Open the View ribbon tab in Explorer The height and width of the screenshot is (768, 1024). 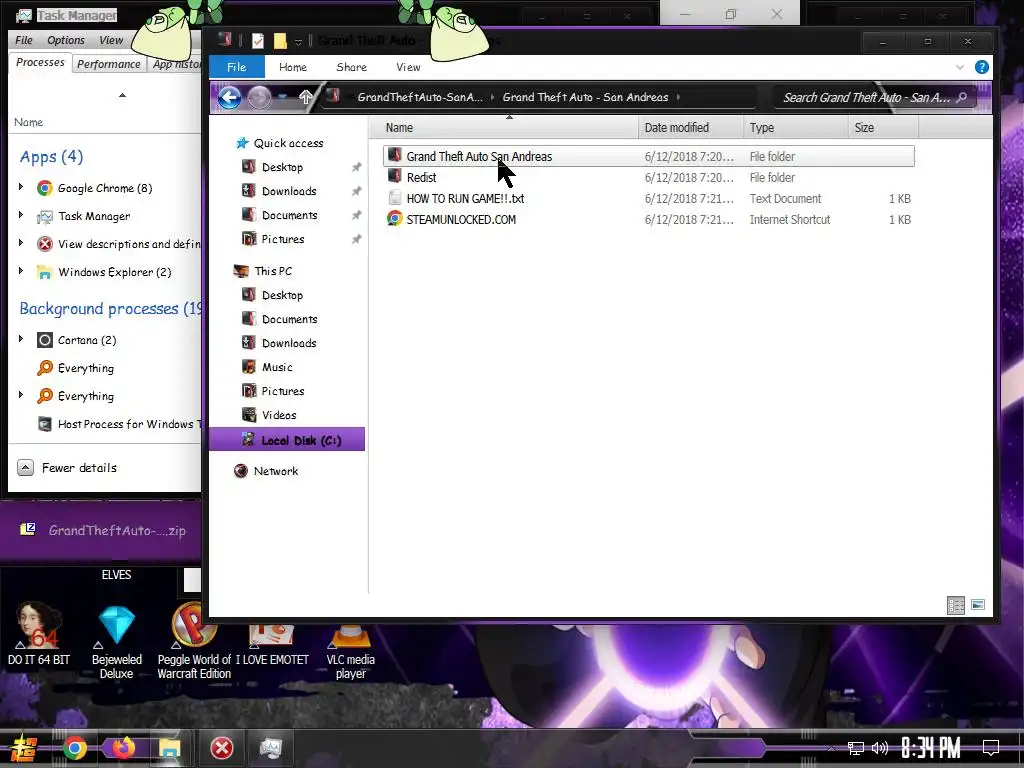(x=408, y=67)
